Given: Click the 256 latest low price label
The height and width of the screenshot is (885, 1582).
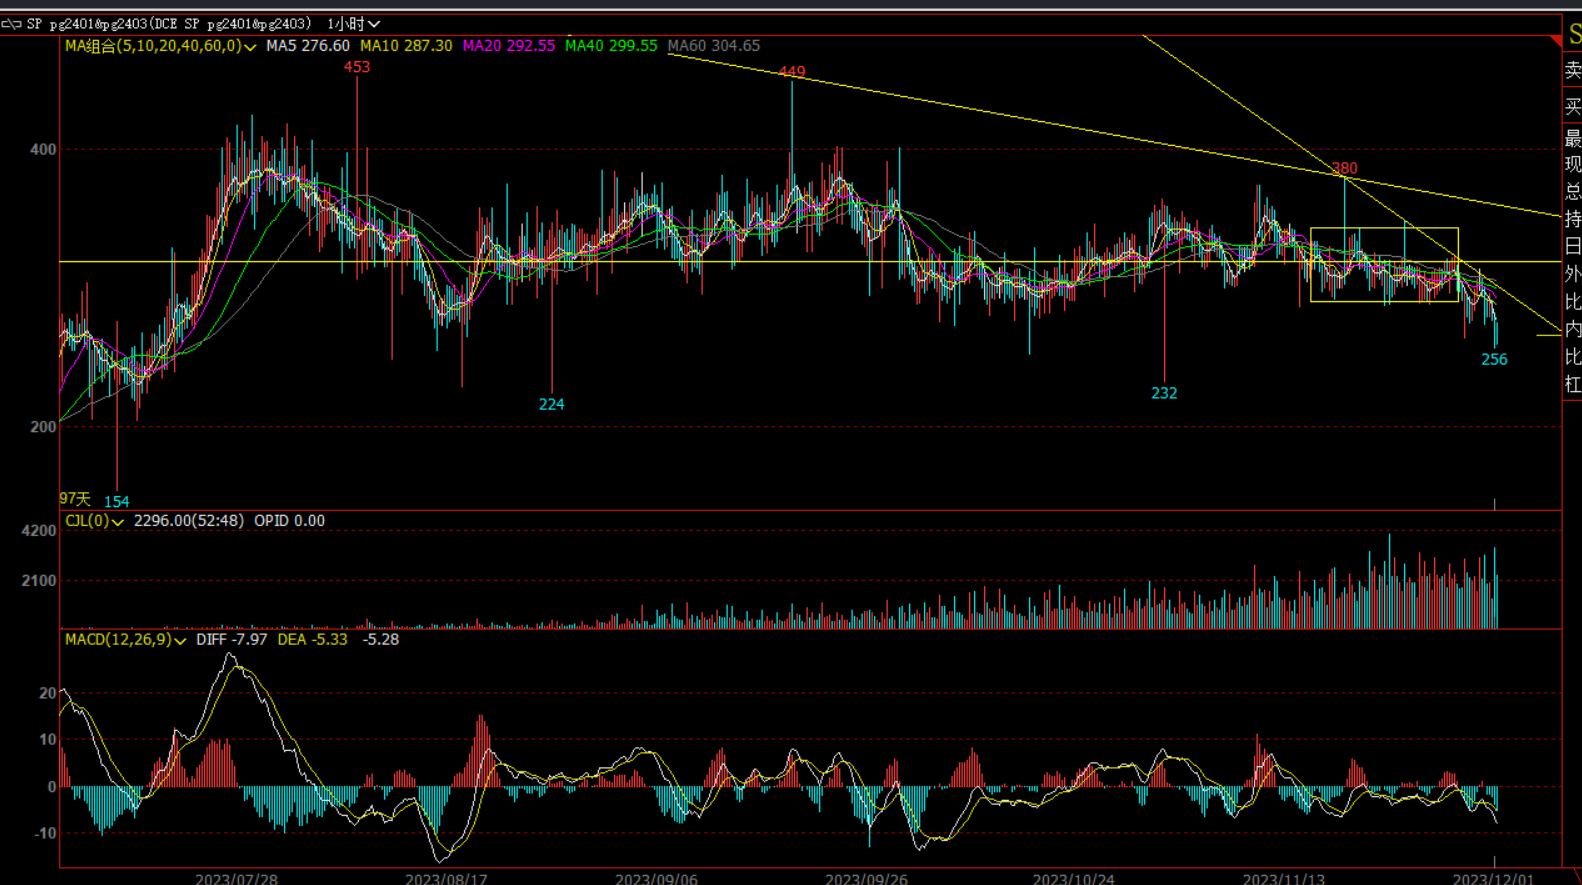Looking at the screenshot, I should pyautogui.click(x=1493, y=360).
